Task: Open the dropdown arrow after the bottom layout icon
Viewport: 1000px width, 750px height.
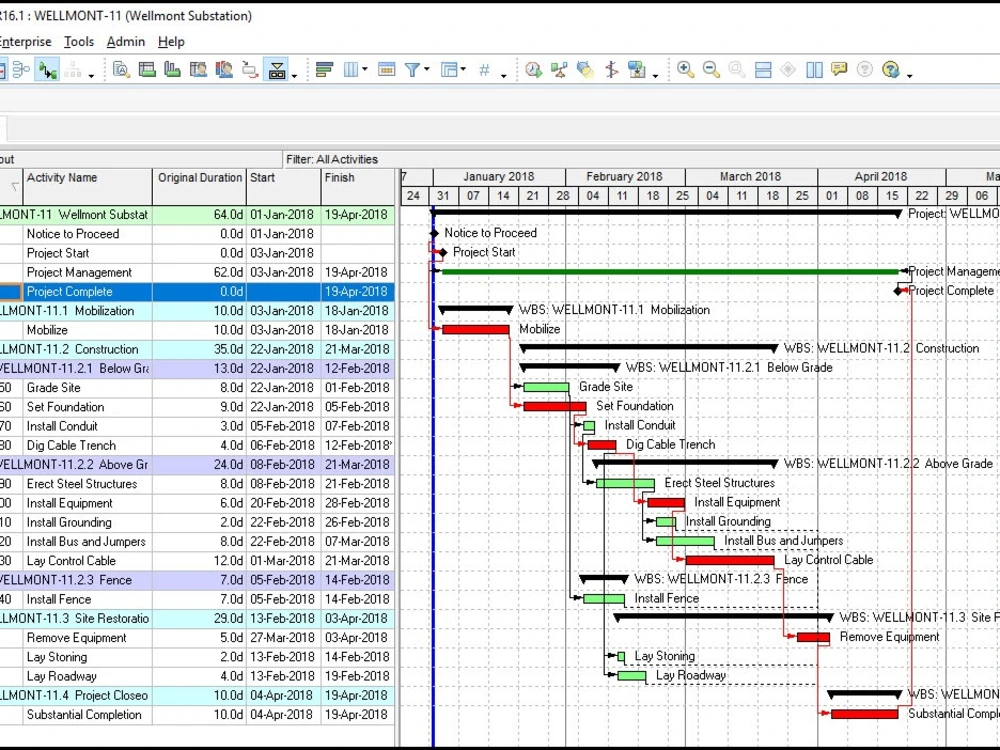Action: click(294, 76)
